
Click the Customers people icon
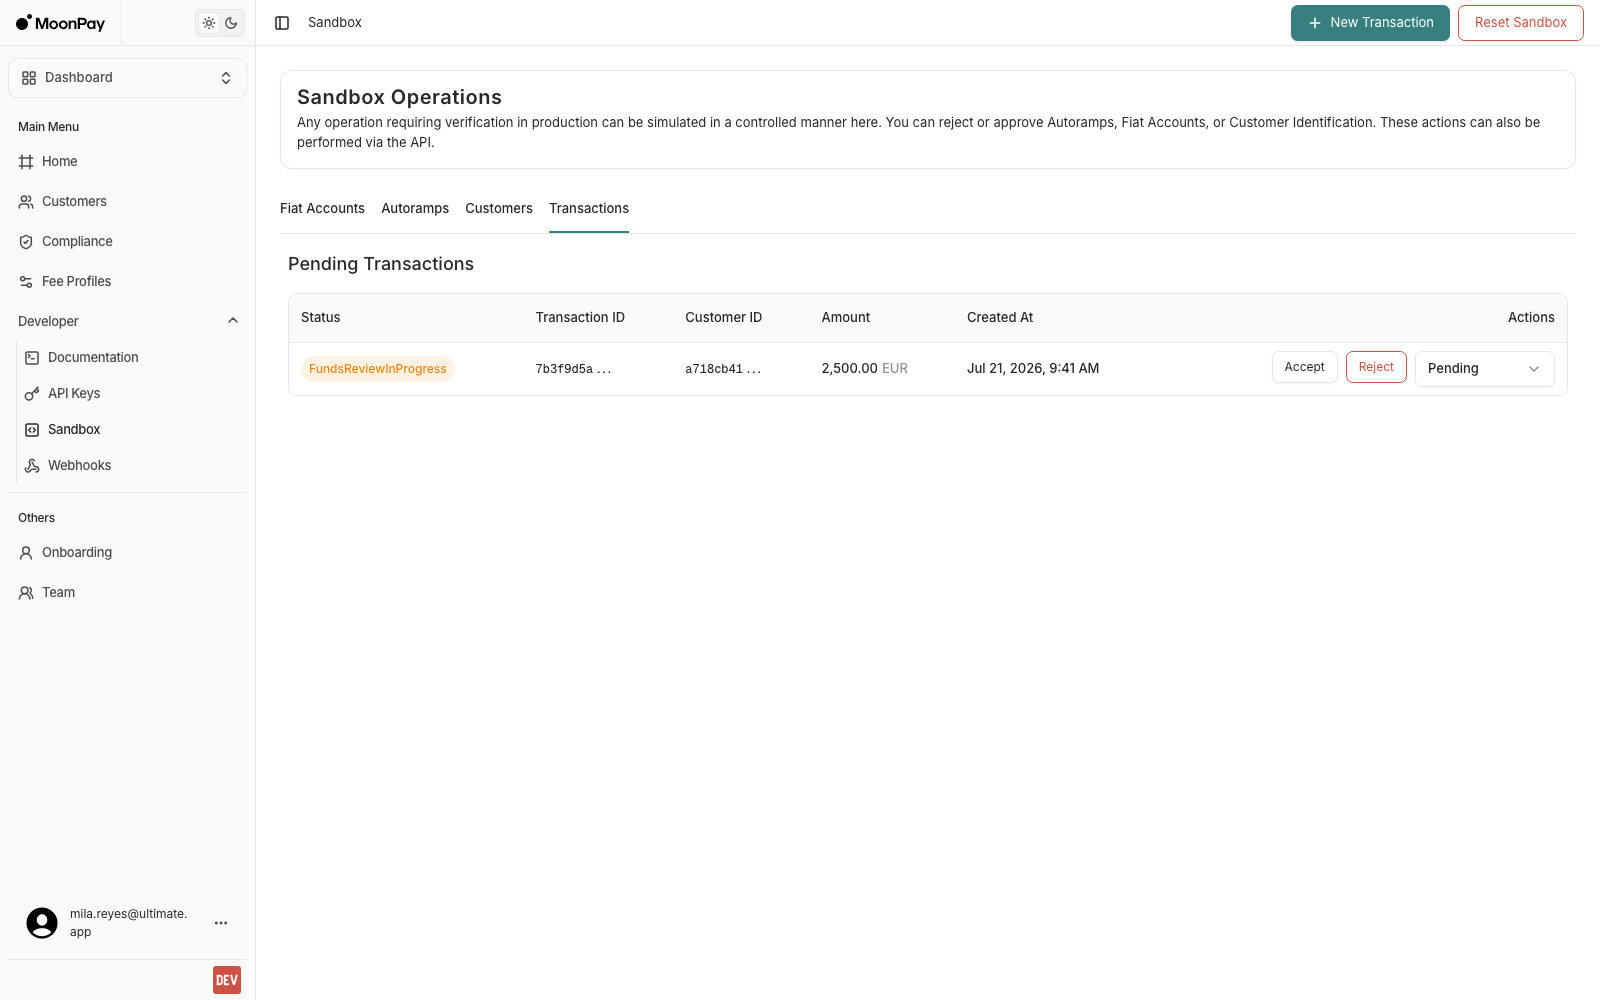[26, 202]
